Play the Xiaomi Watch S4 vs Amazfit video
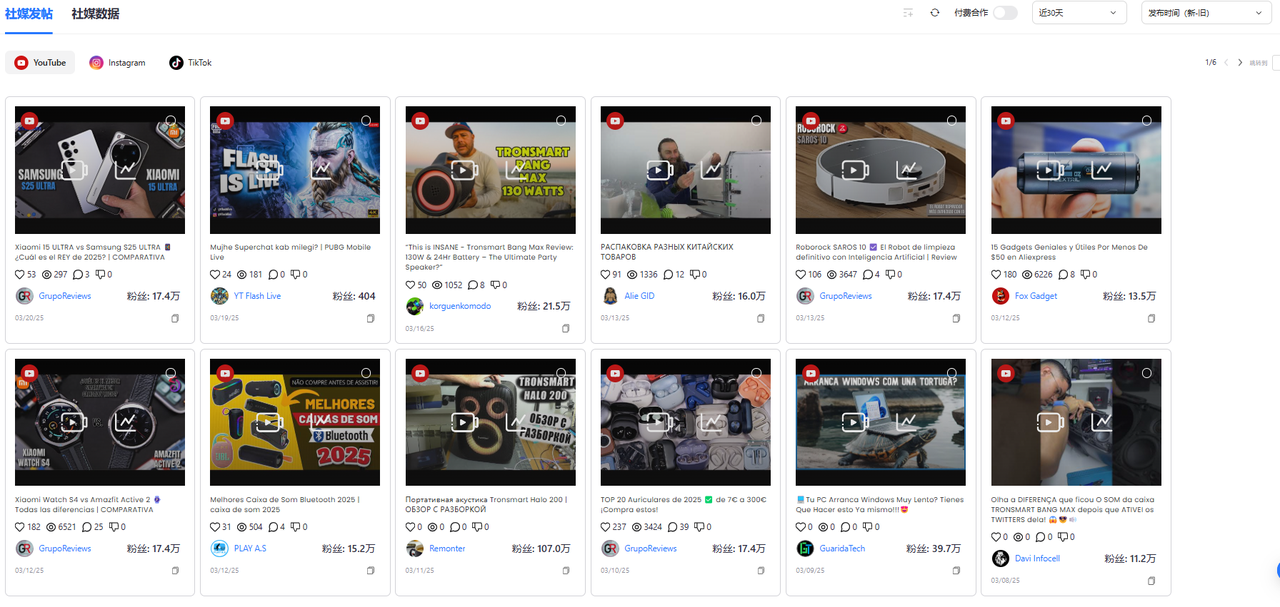This screenshot has height=607, width=1280. [x=73, y=422]
